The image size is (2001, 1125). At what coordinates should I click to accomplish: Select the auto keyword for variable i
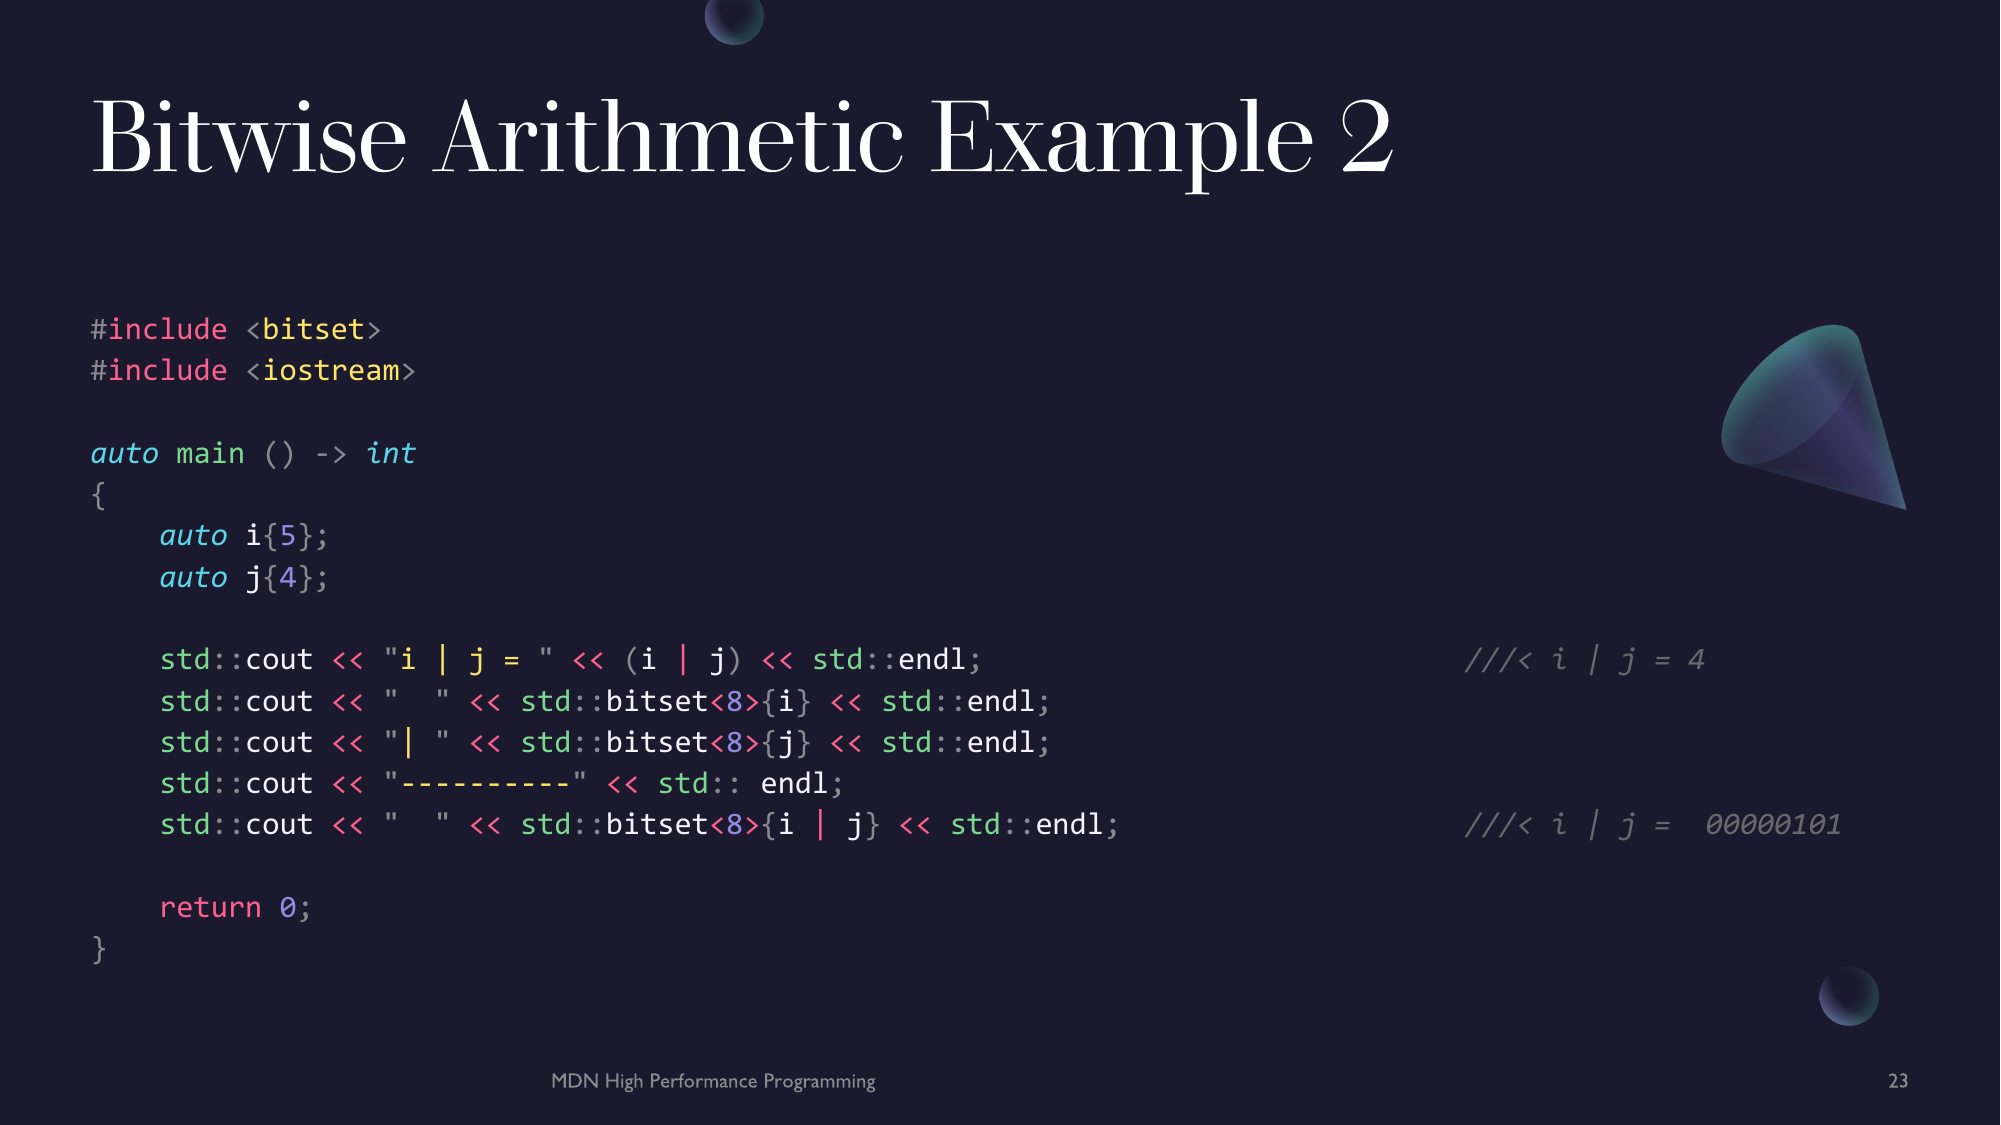click(x=184, y=536)
